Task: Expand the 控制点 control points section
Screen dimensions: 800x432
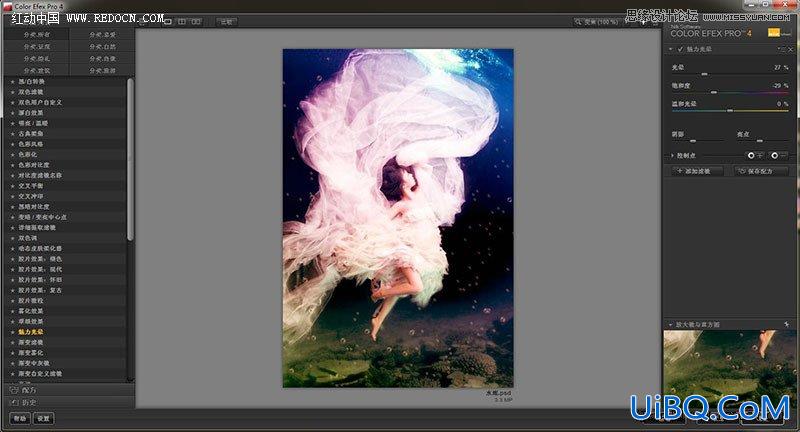Action: pyautogui.click(x=672, y=156)
